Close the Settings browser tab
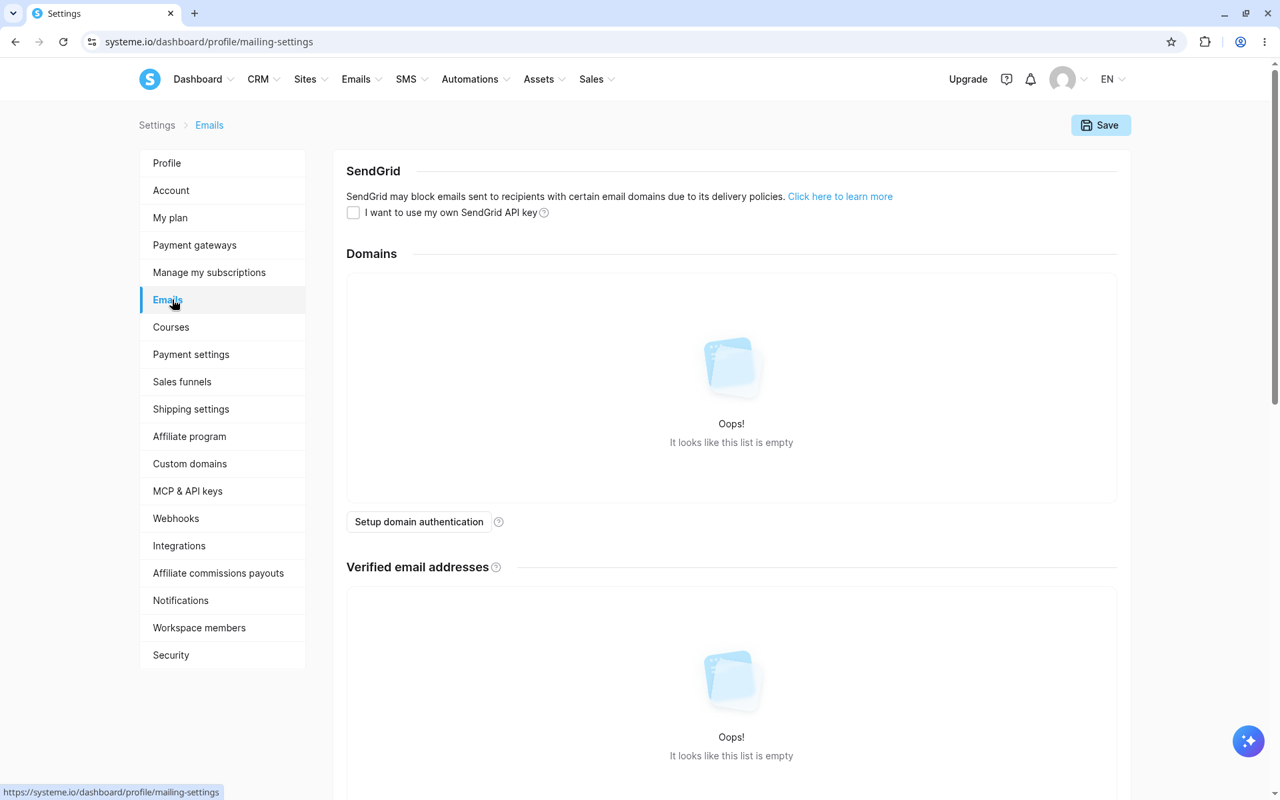This screenshot has height=800, width=1280. (x=170, y=14)
